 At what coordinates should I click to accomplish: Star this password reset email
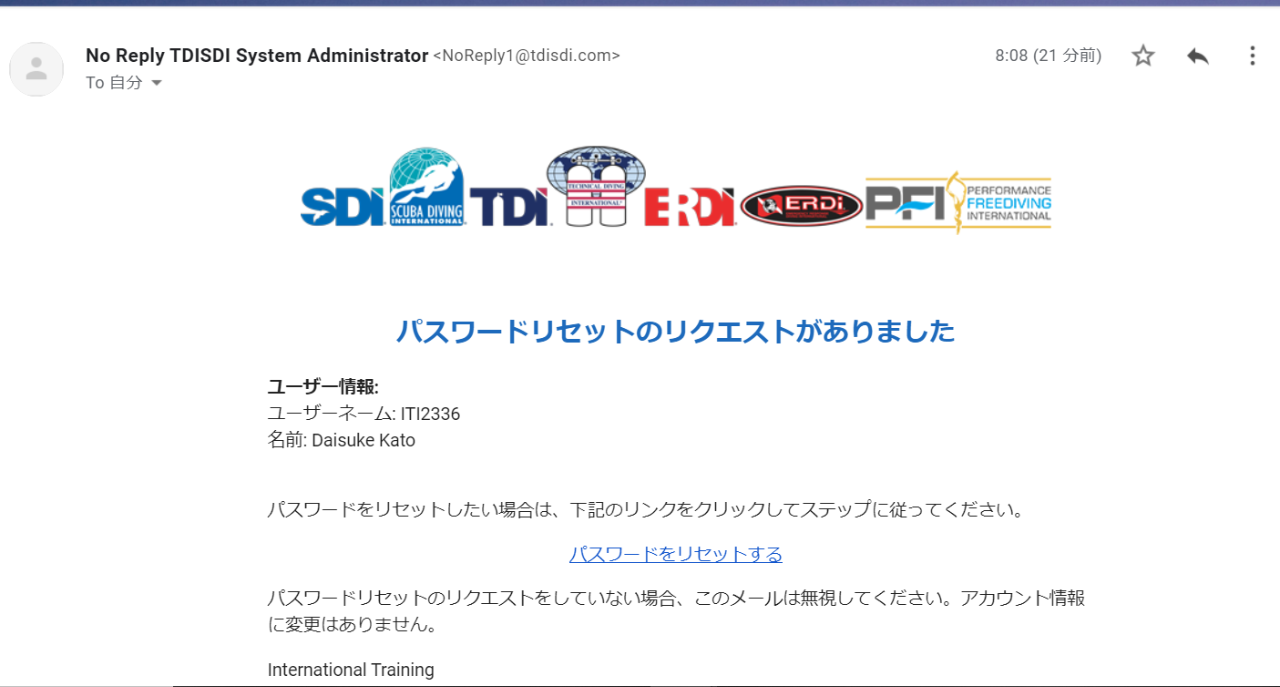[1143, 56]
